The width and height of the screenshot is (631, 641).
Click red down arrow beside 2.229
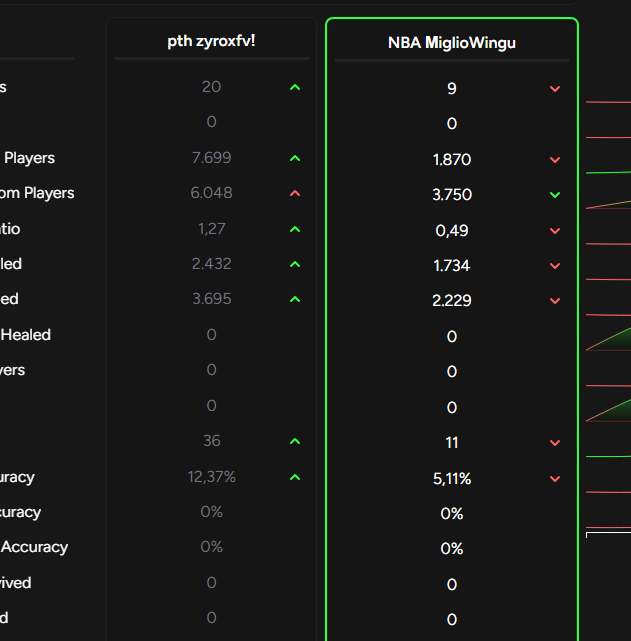pos(555,301)
